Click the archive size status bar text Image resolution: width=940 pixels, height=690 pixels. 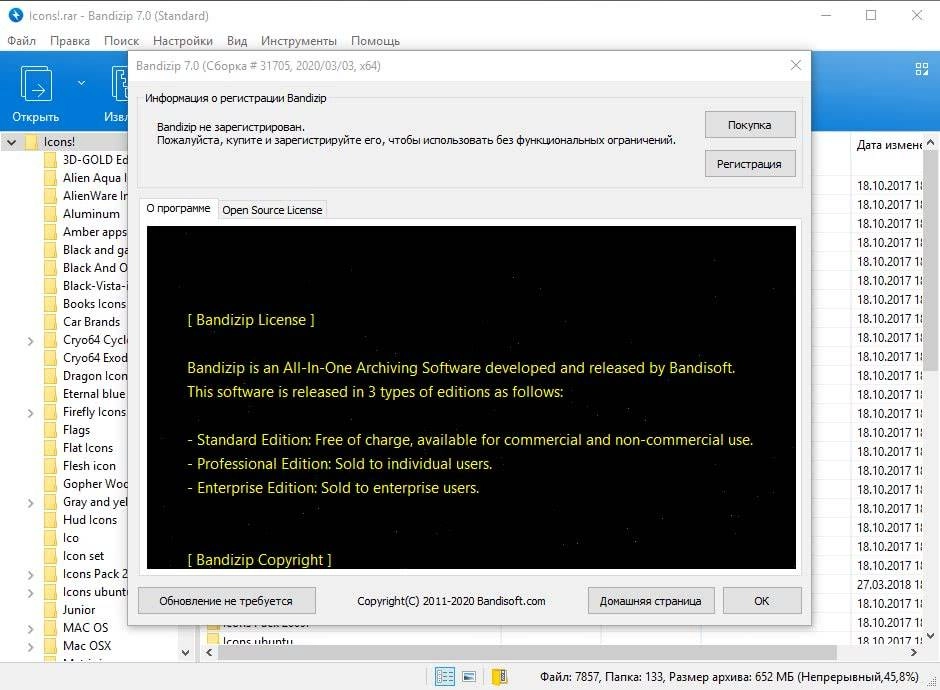point(729,677)
